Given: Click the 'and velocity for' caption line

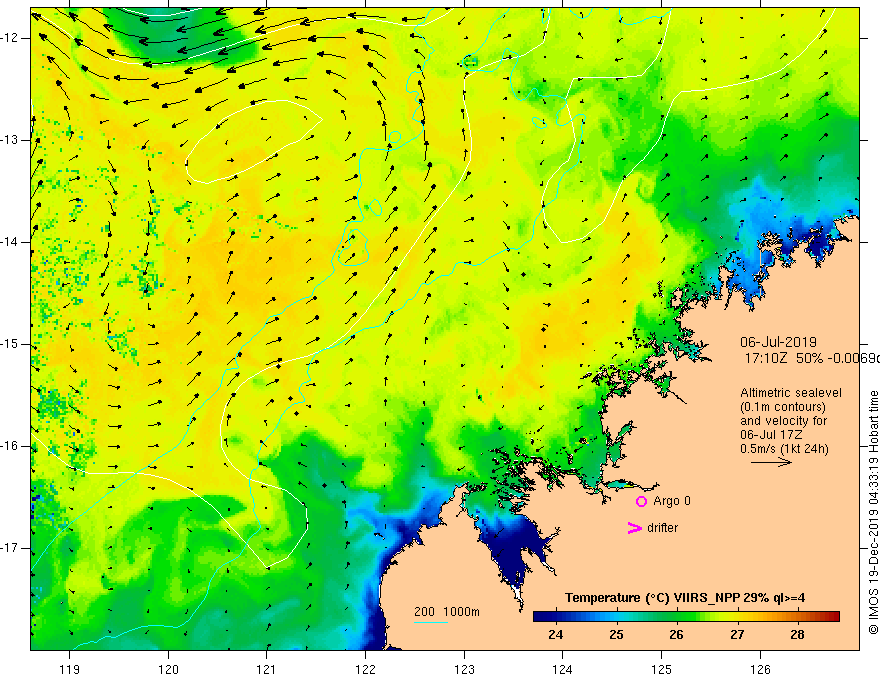Looking at the screenshot, I should (x=784, y=421).
